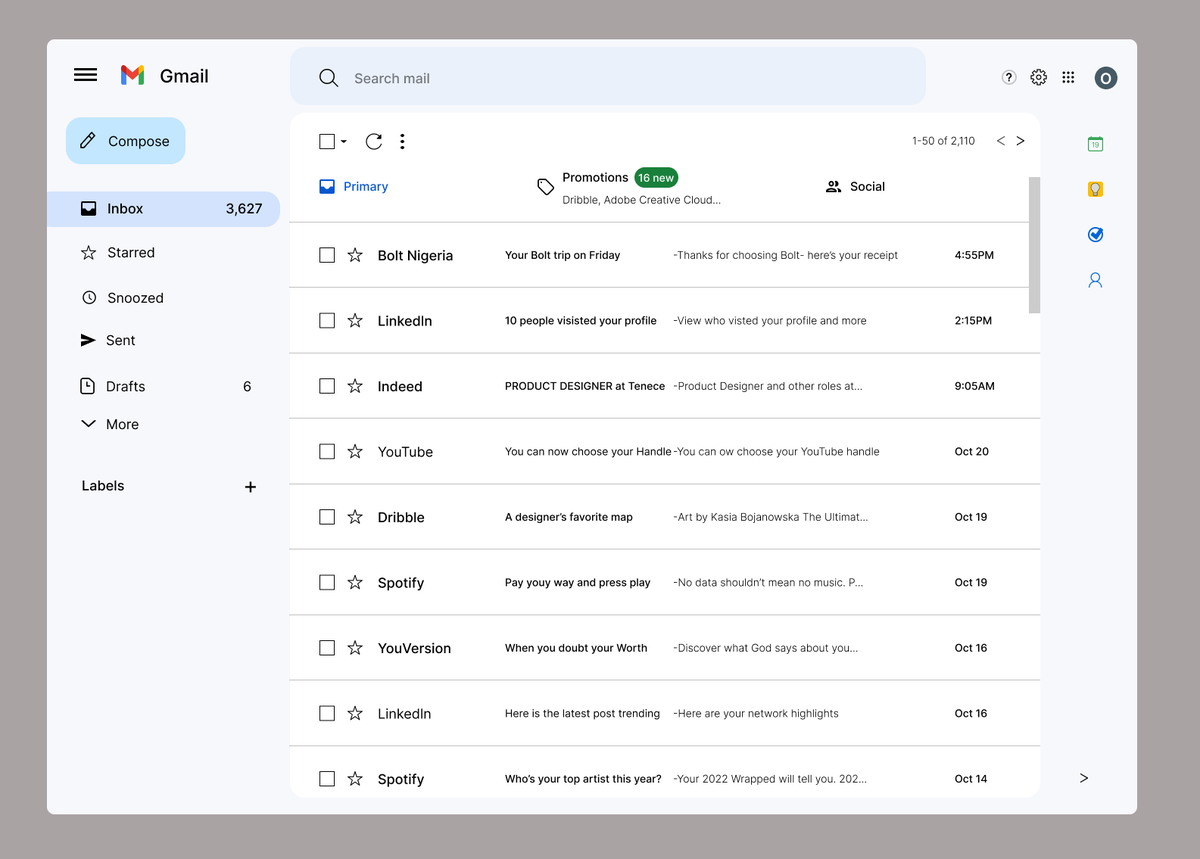Open the select-all dropdown arrow
The height and width of the screenshot is (859, 1200).
(344, 142)
